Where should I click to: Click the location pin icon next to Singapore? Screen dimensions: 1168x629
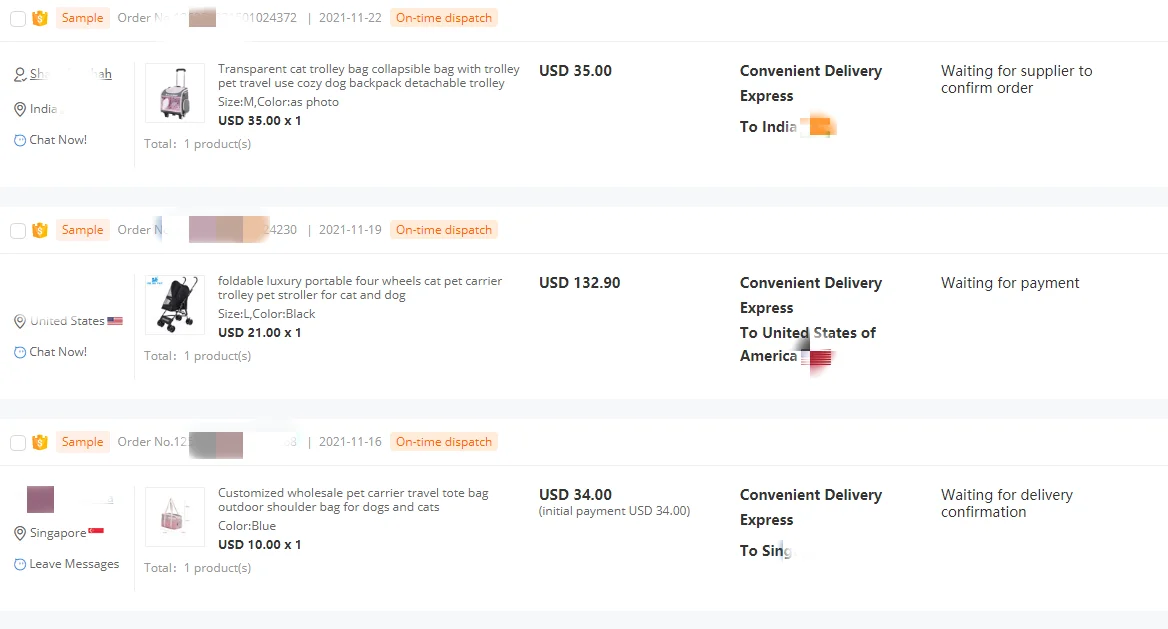tap(20, 533)
